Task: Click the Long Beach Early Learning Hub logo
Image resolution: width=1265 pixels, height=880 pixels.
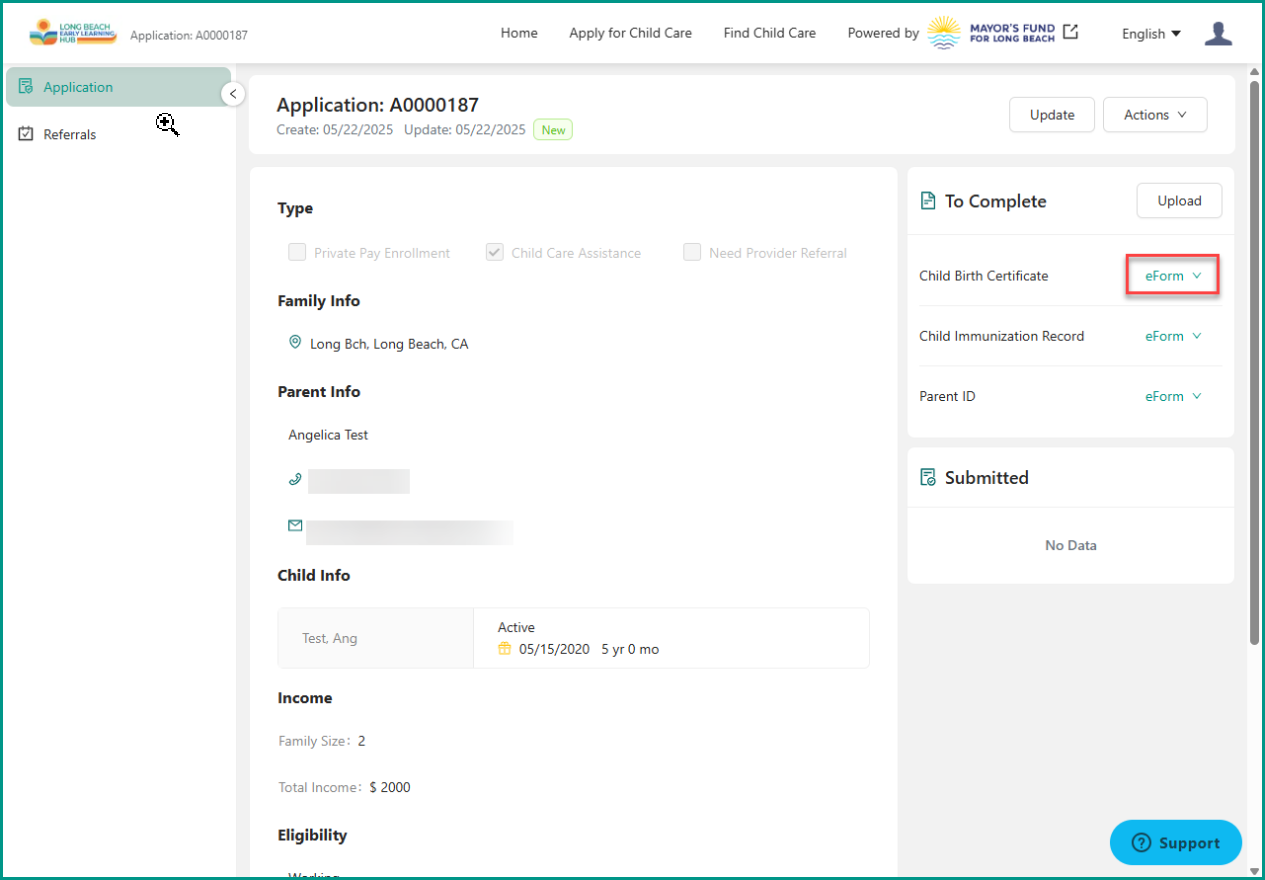Action: pos(73,33)
